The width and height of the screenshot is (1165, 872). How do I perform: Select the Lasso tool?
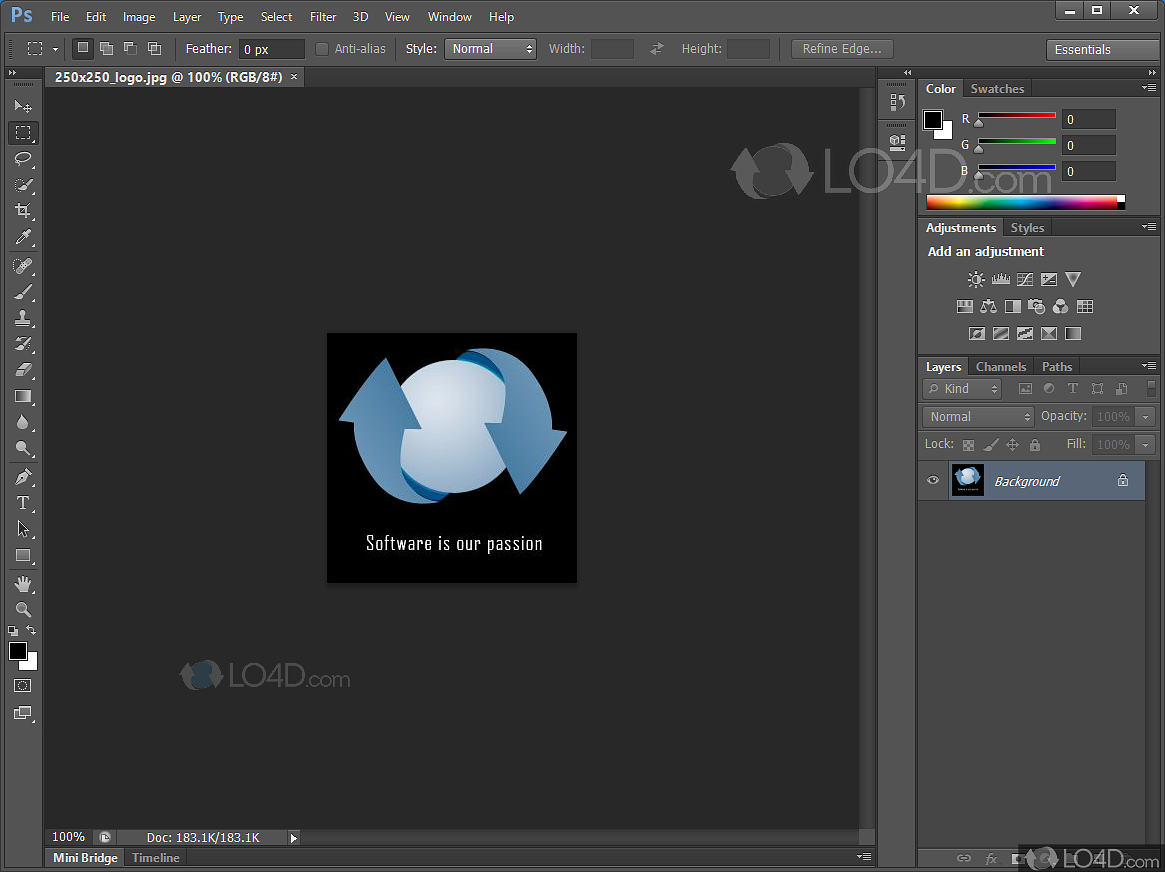pyautogui.click(x=23, y=159)
